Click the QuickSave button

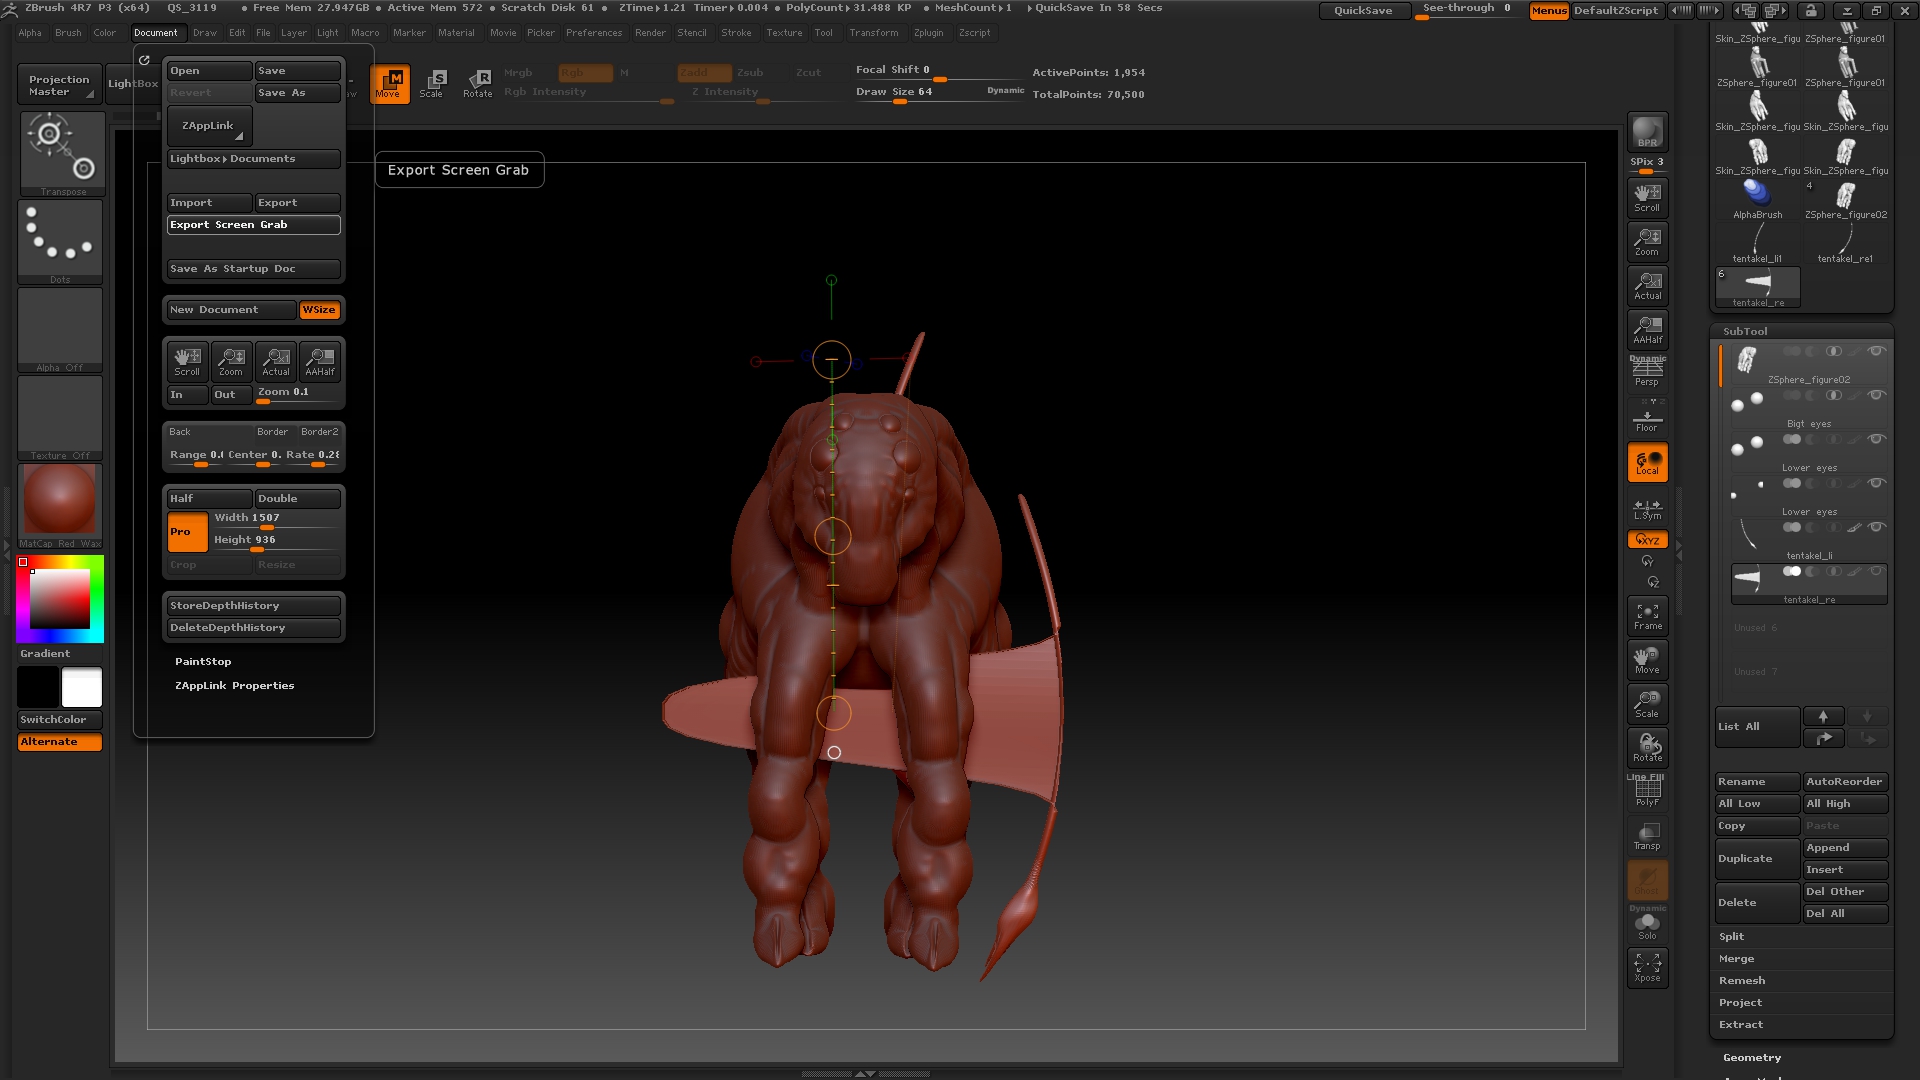pyautogui.click(x=1363, y=11)
